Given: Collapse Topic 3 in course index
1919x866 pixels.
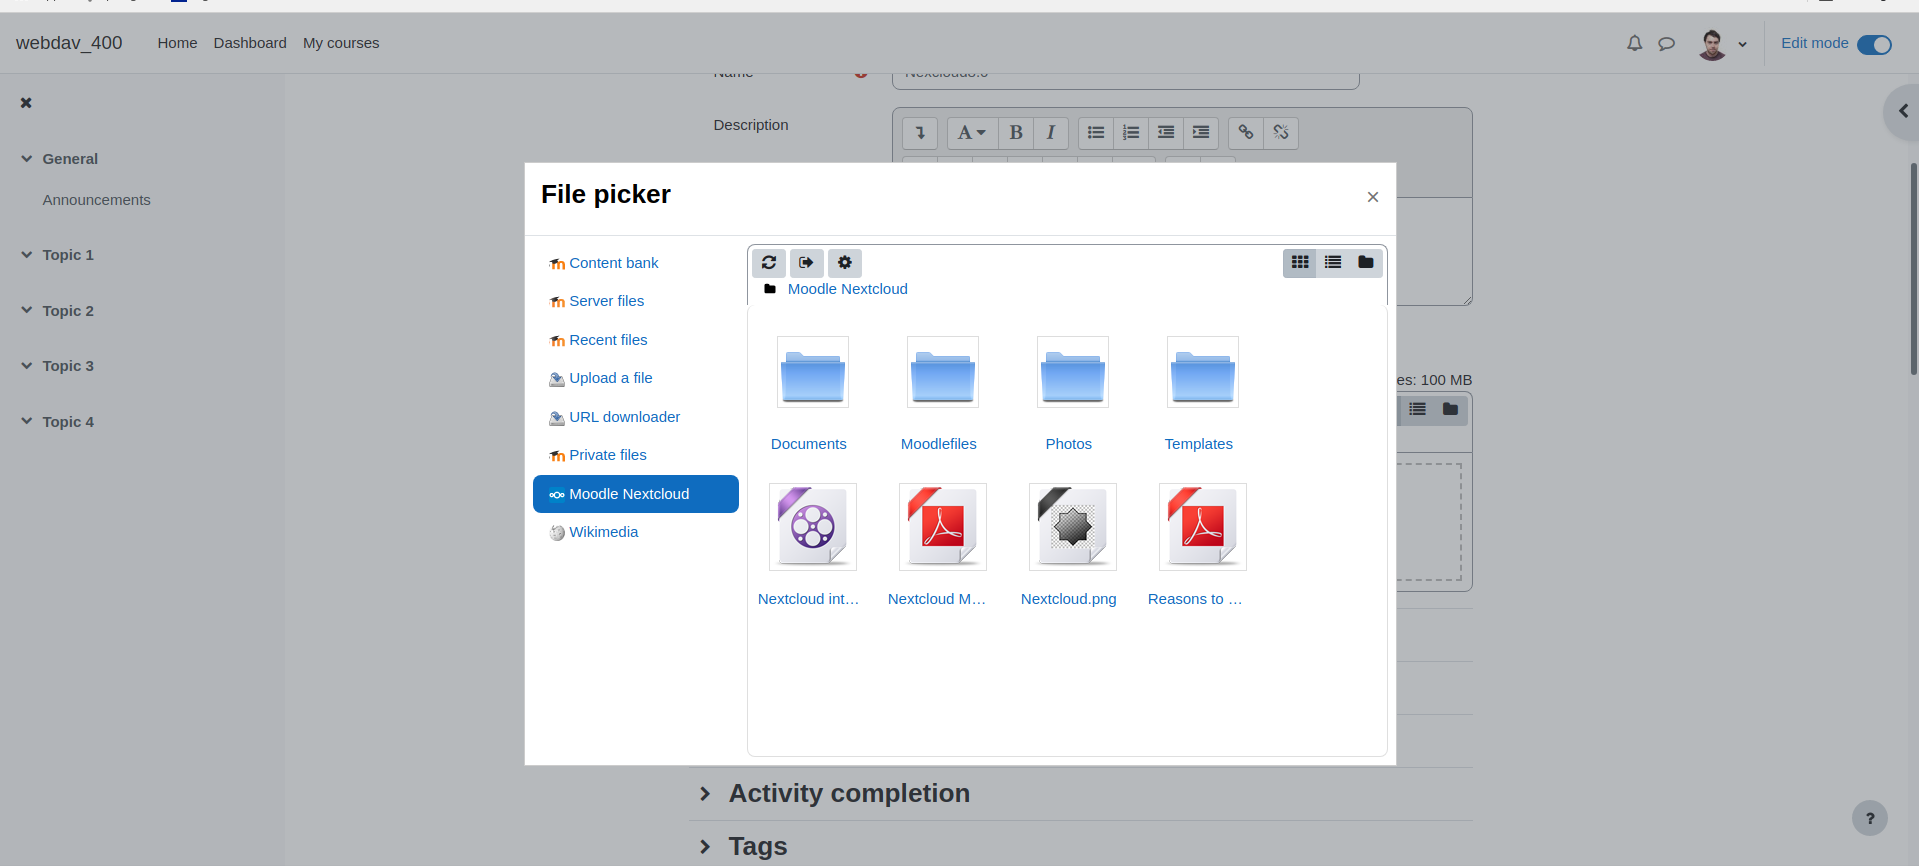Looking at the screenshot, I should 27,365.
